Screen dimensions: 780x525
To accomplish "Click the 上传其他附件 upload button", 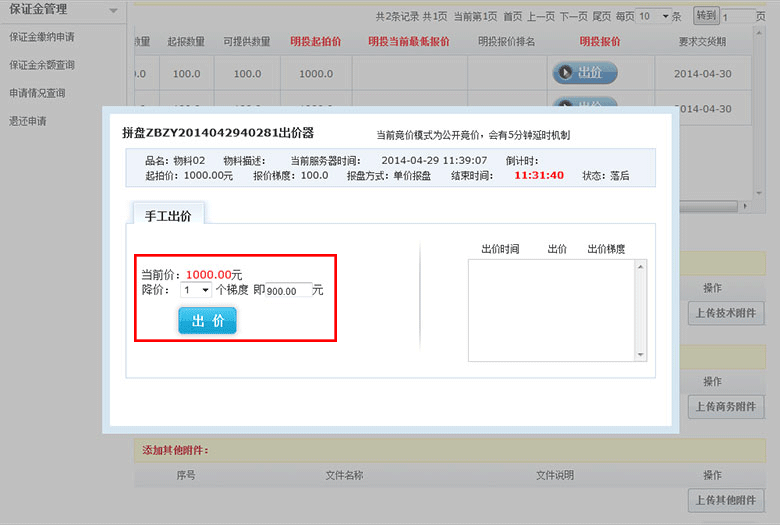I will tap(726, 500).
